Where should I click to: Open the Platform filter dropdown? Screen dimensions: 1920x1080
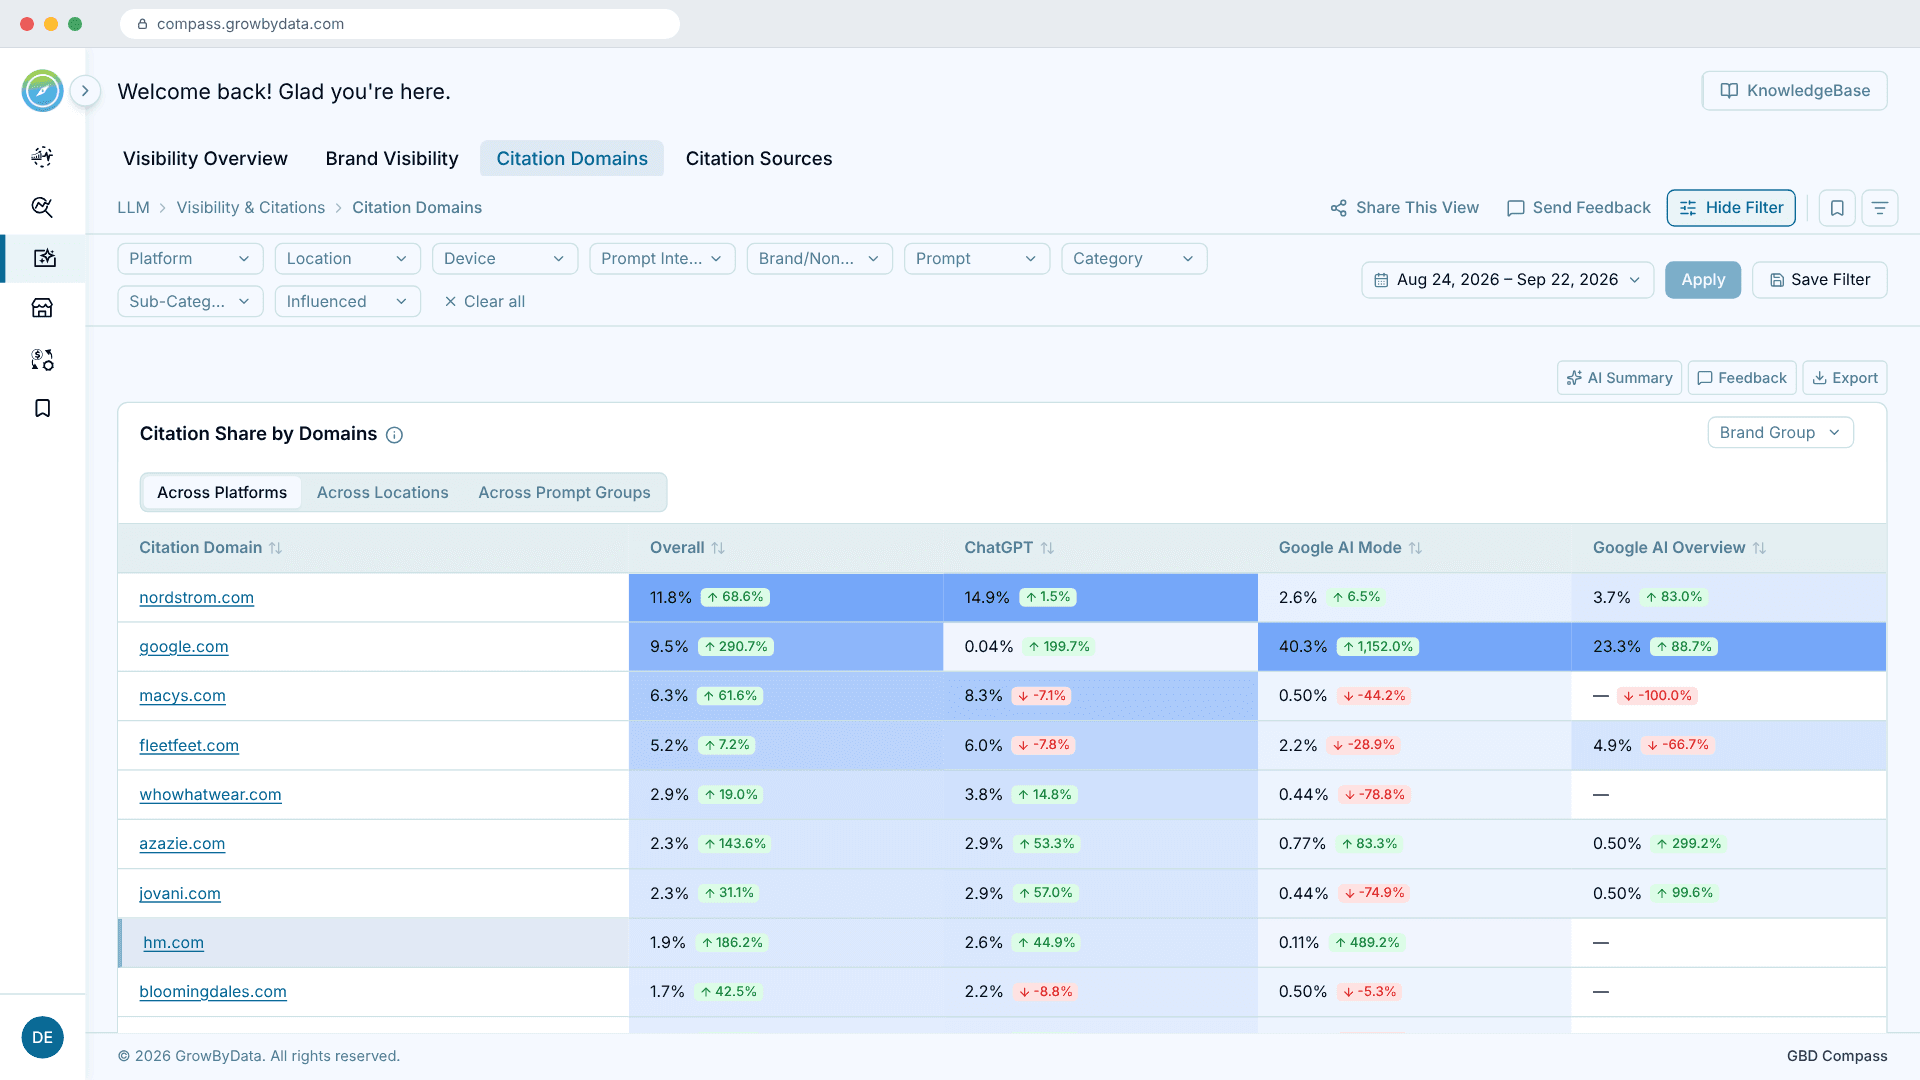point(190,259)
